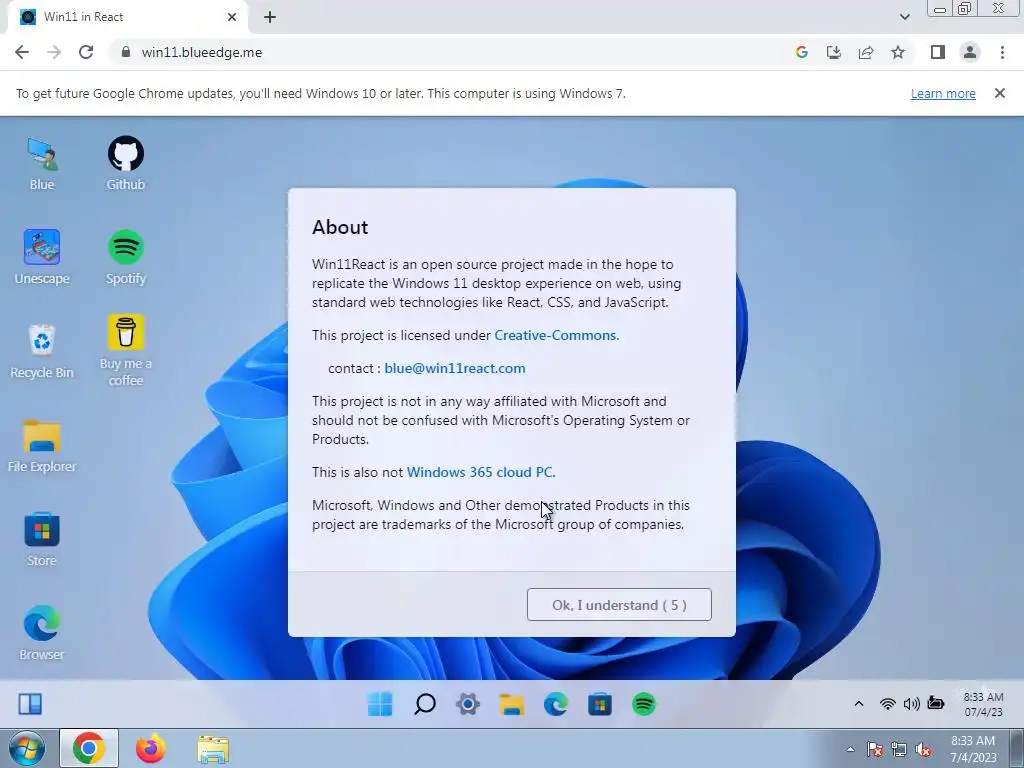
Task: Open Microsoft Store in Win11 taskbar
Action: (x=600, y=704)
